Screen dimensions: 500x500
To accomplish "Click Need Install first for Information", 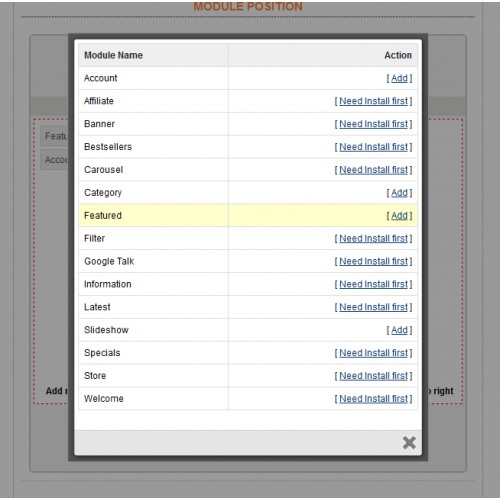I will pyautogui.click(x=373, y=284).
